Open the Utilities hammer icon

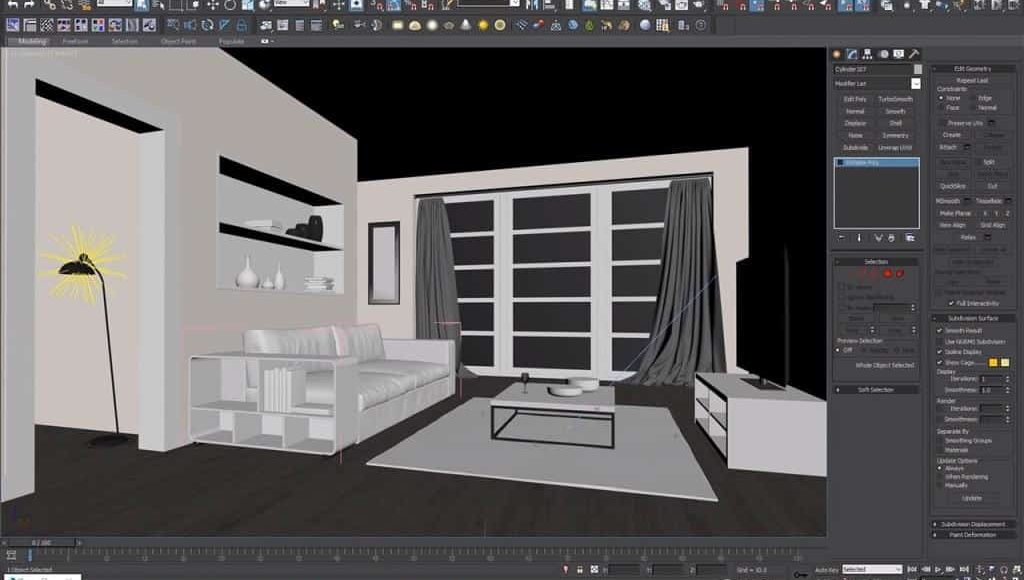pos(912,54)
